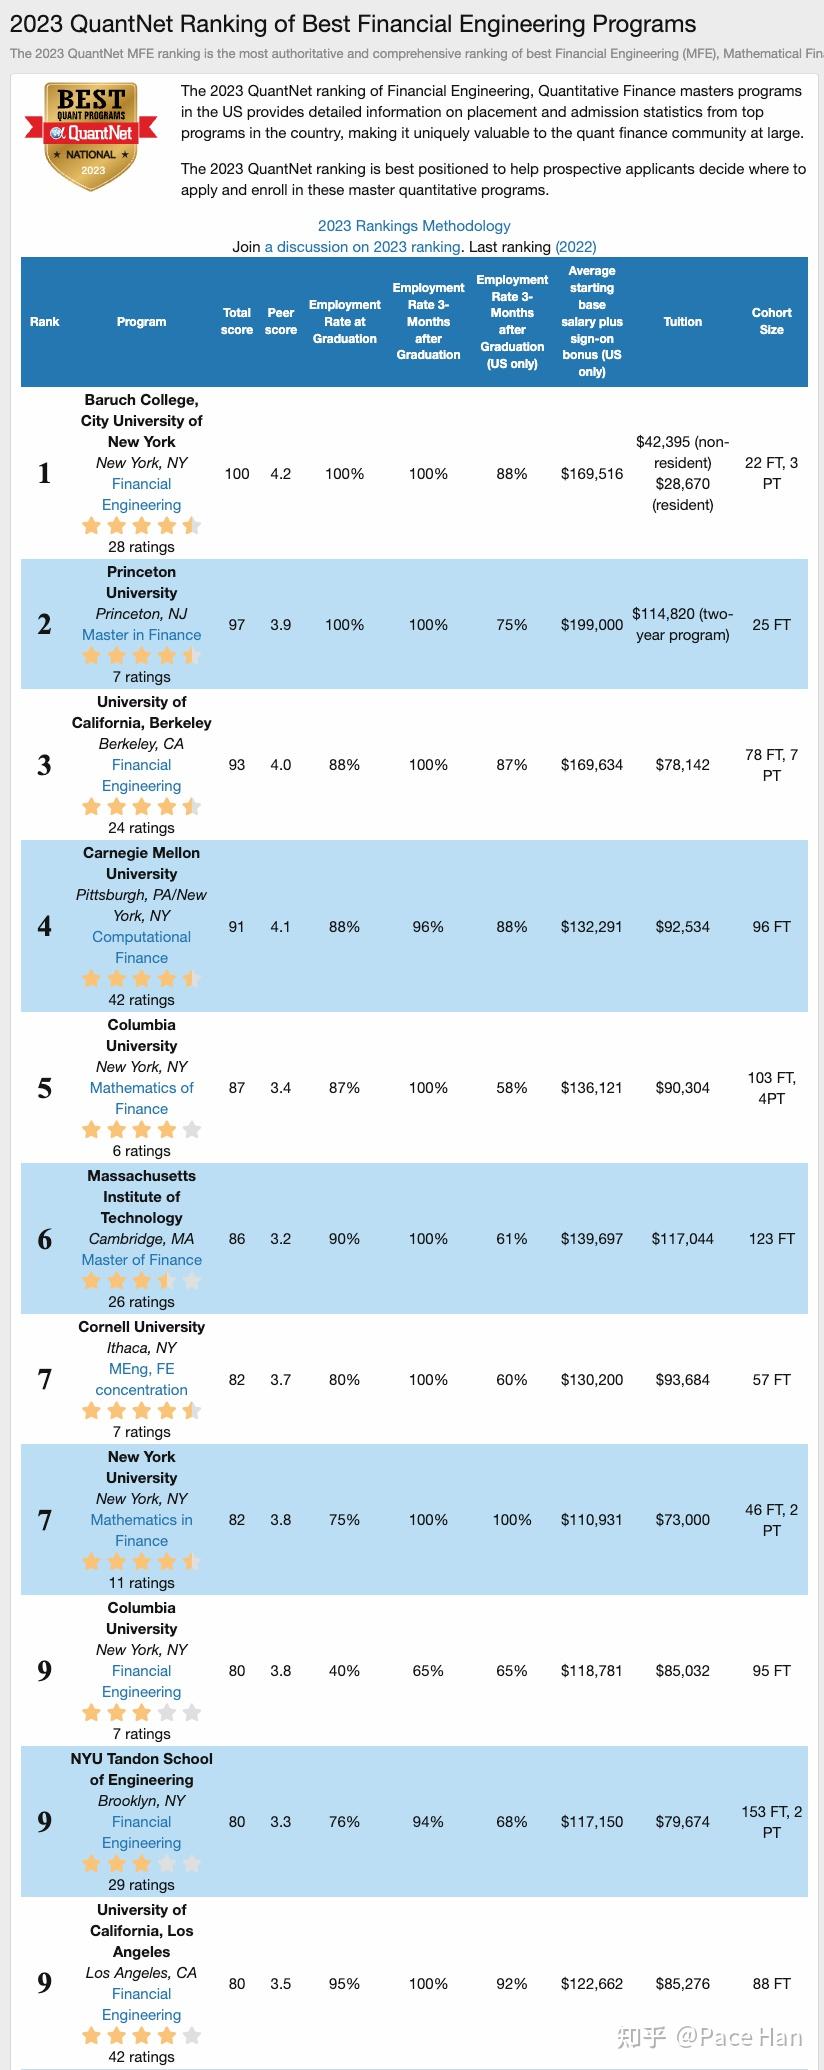Click the Tuition column header
Screen dimensions: 824x2070
coord(682,322)
